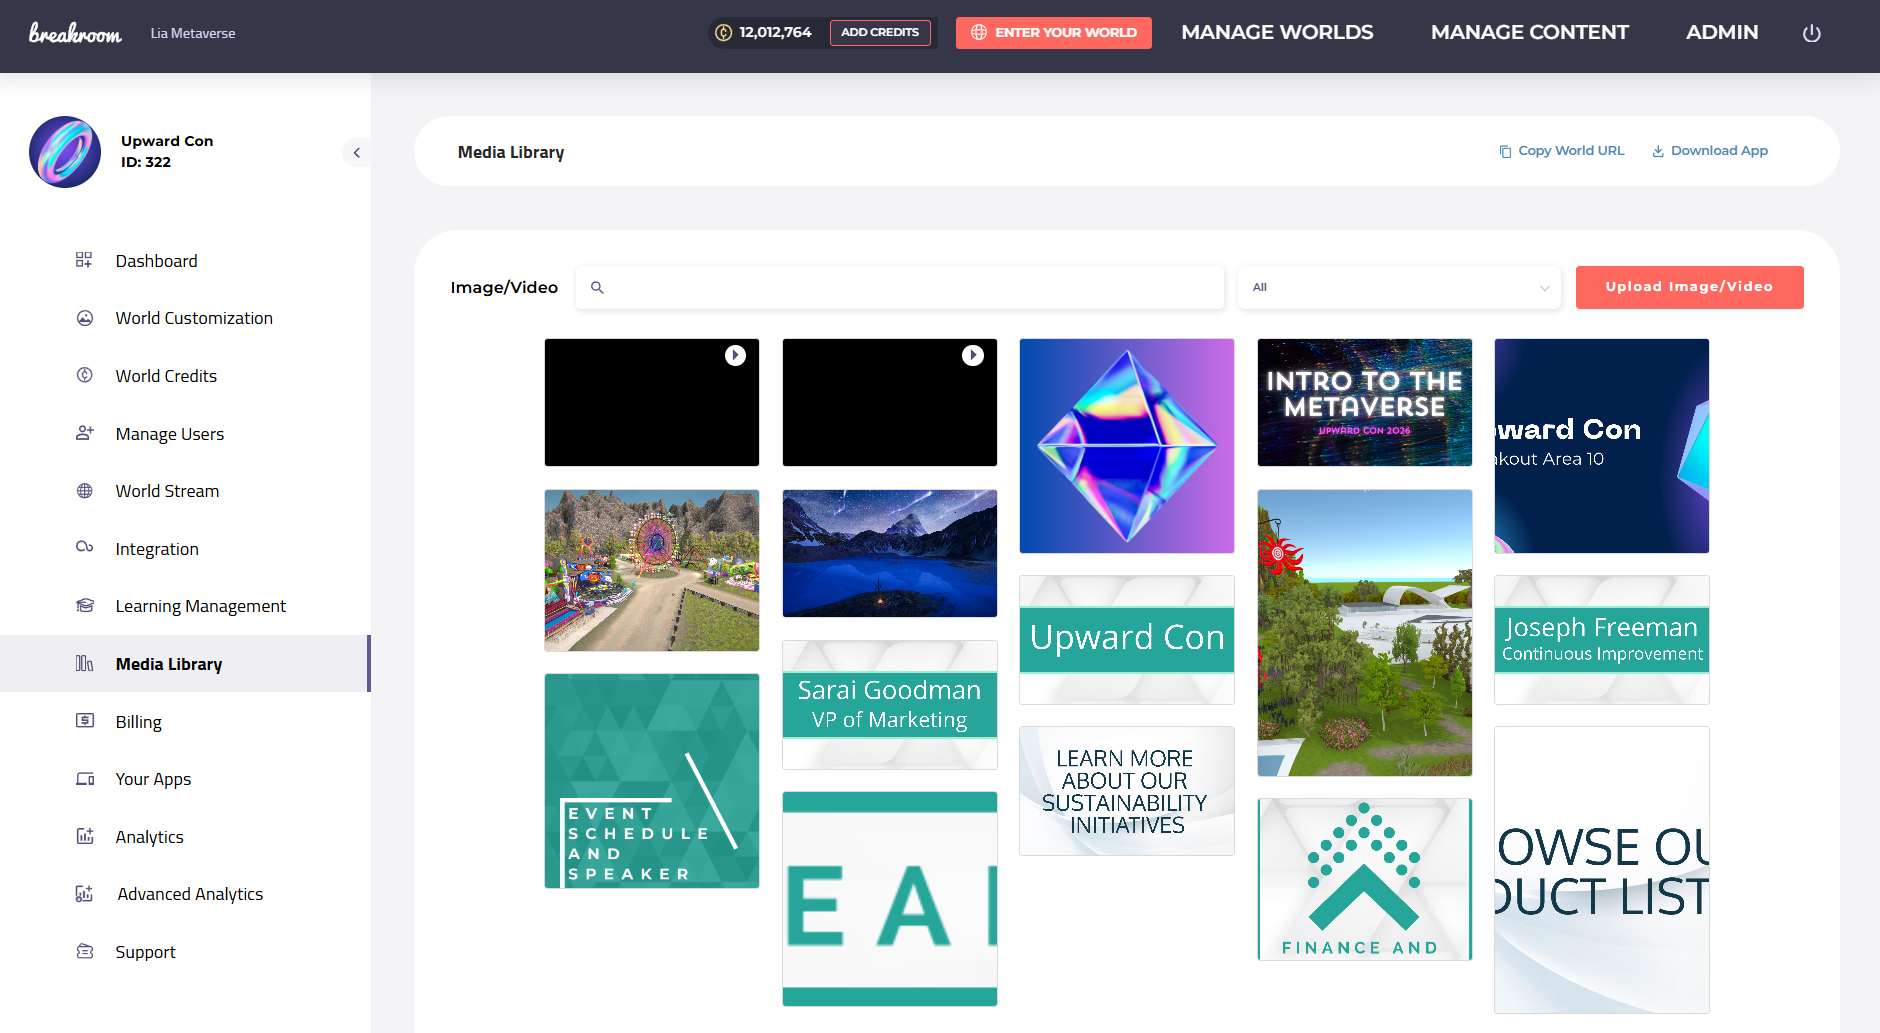Click the Download App link
1880x1033 pixels.
(1710, 151)
